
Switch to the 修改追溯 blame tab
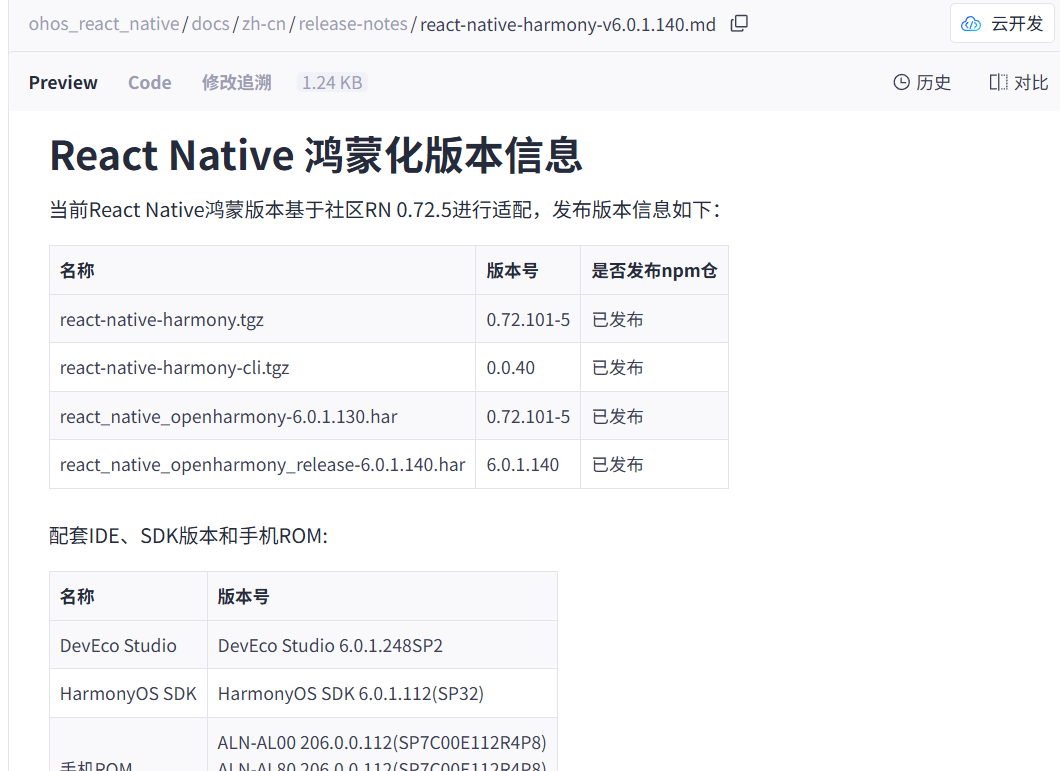click(x=237, y=83)
